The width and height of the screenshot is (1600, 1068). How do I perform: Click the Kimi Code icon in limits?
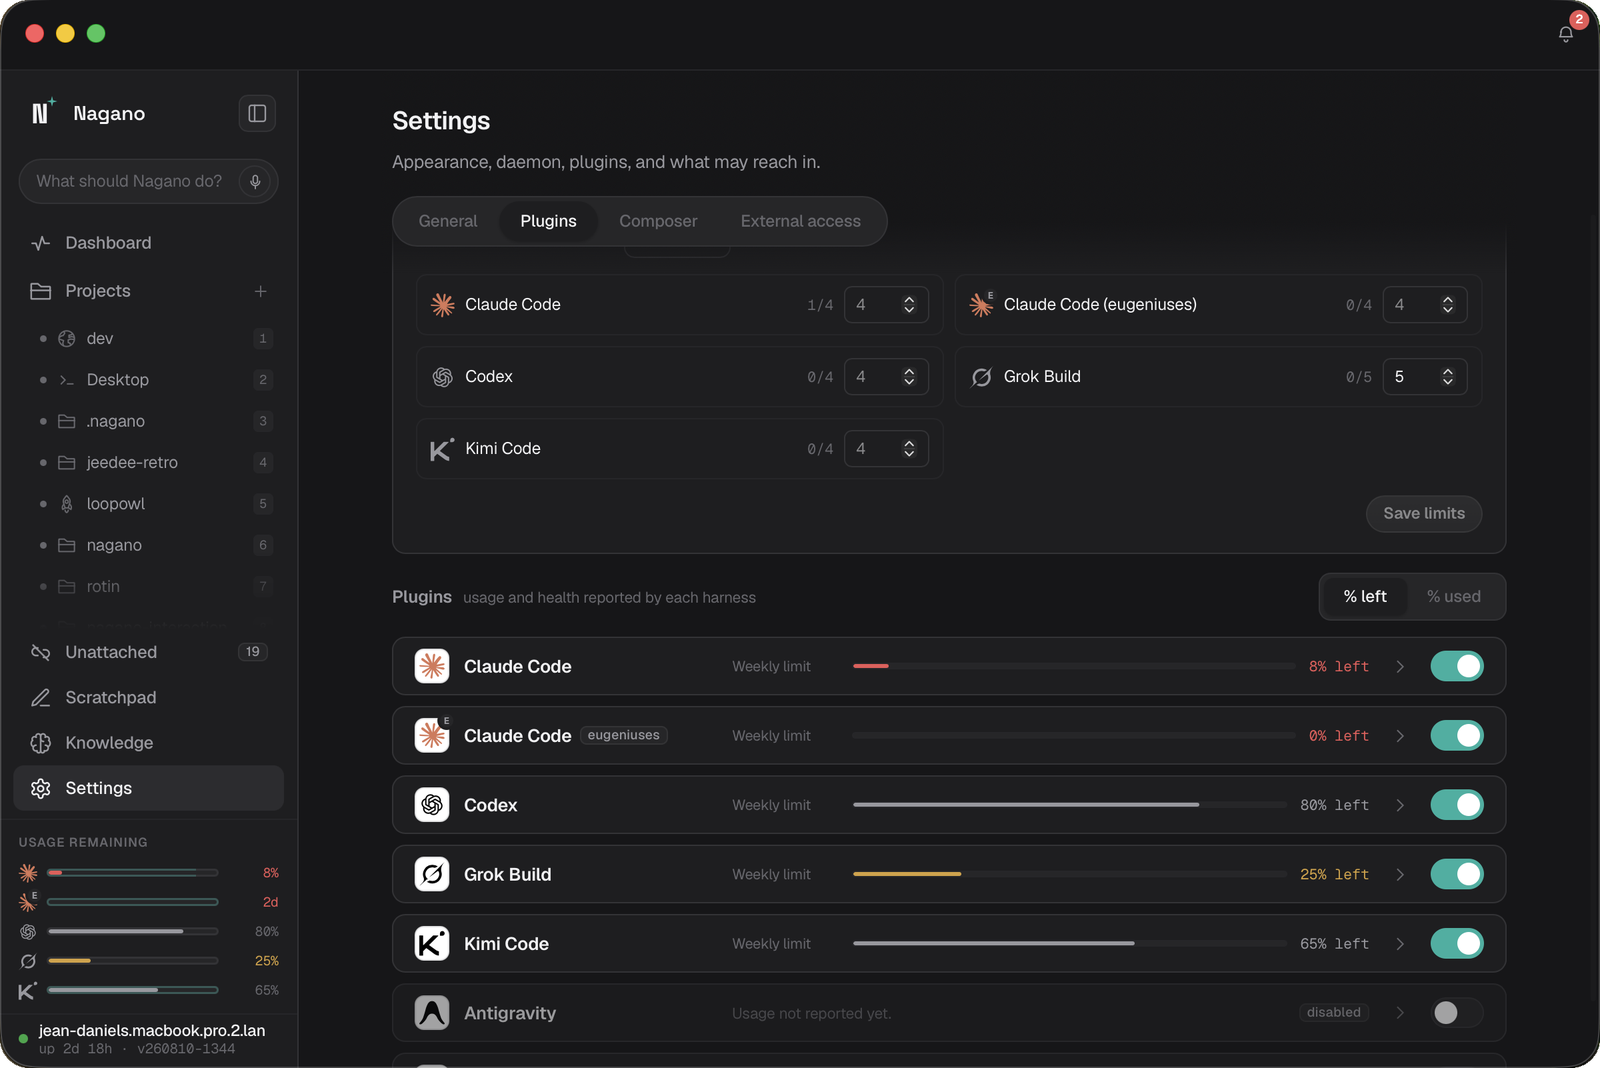pos(442,449)
